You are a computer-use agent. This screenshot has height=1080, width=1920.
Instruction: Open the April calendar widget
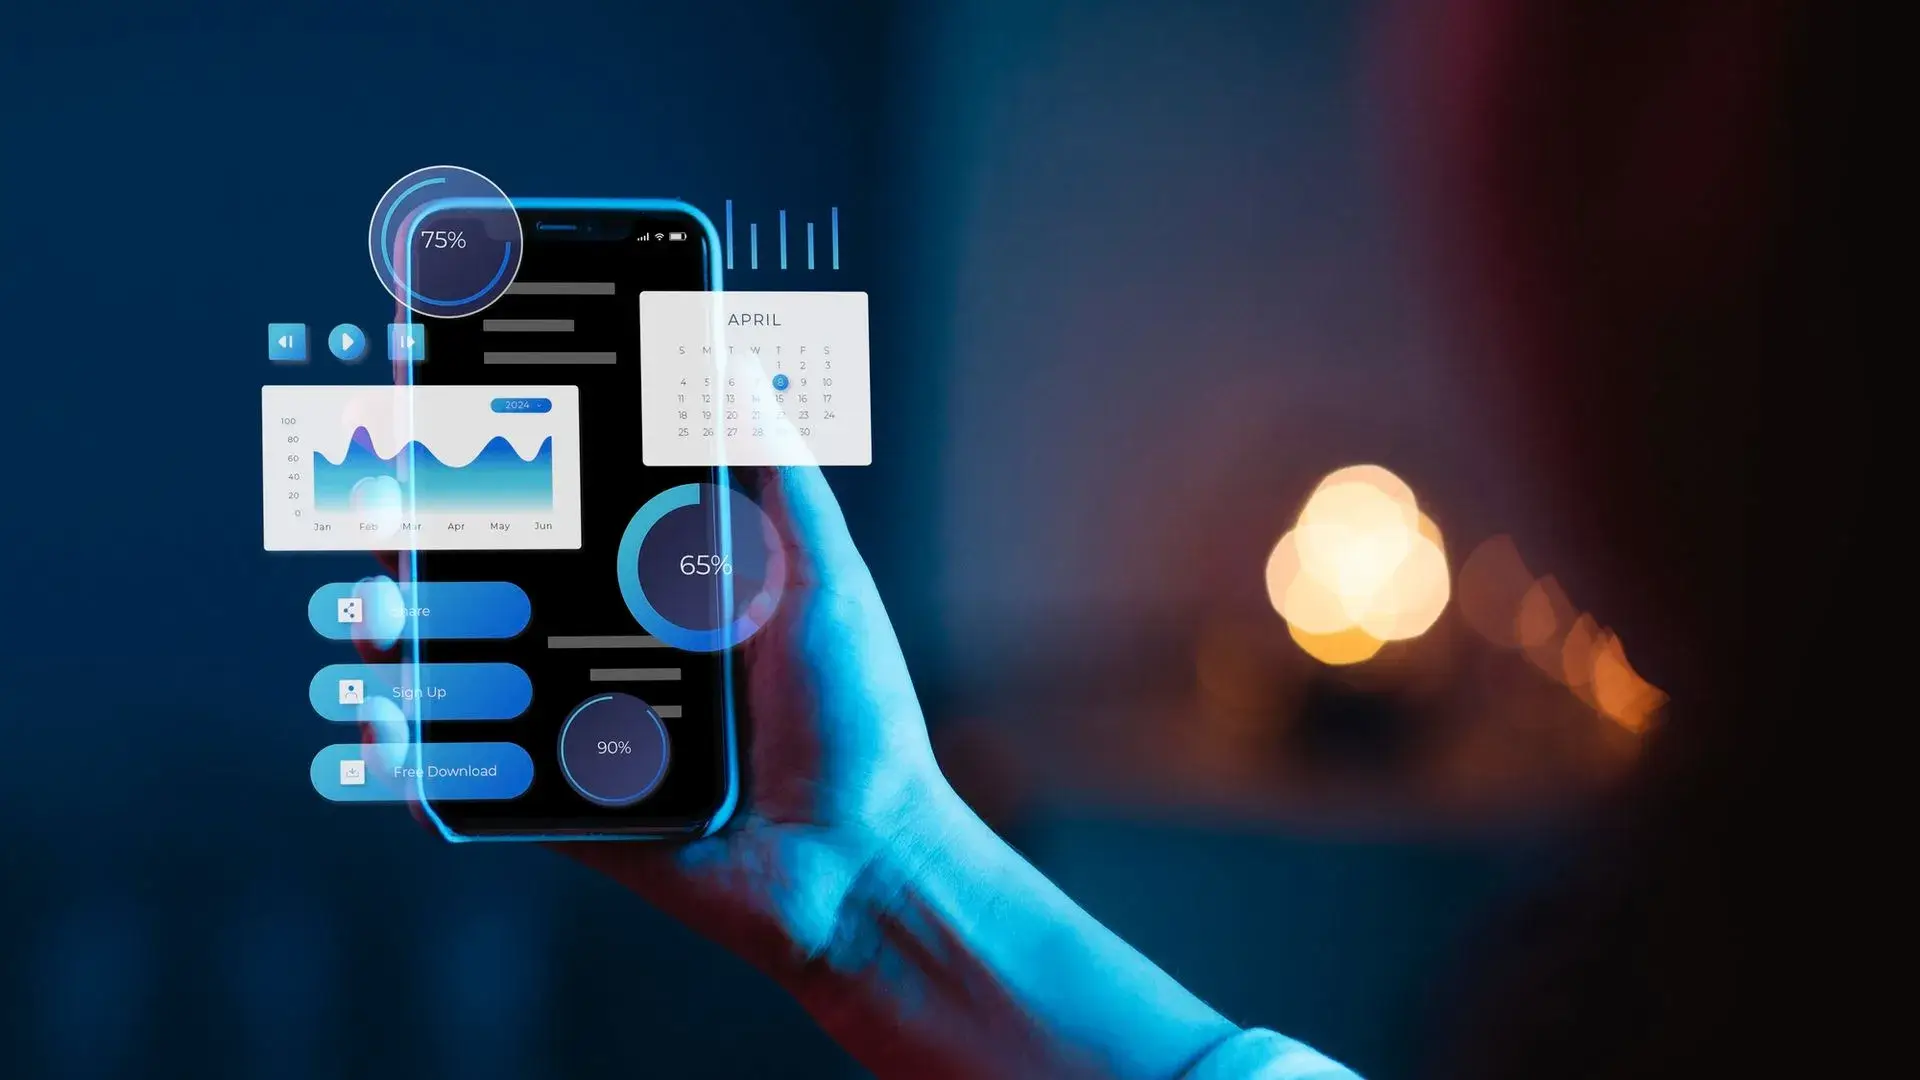(x=756, y=378)
